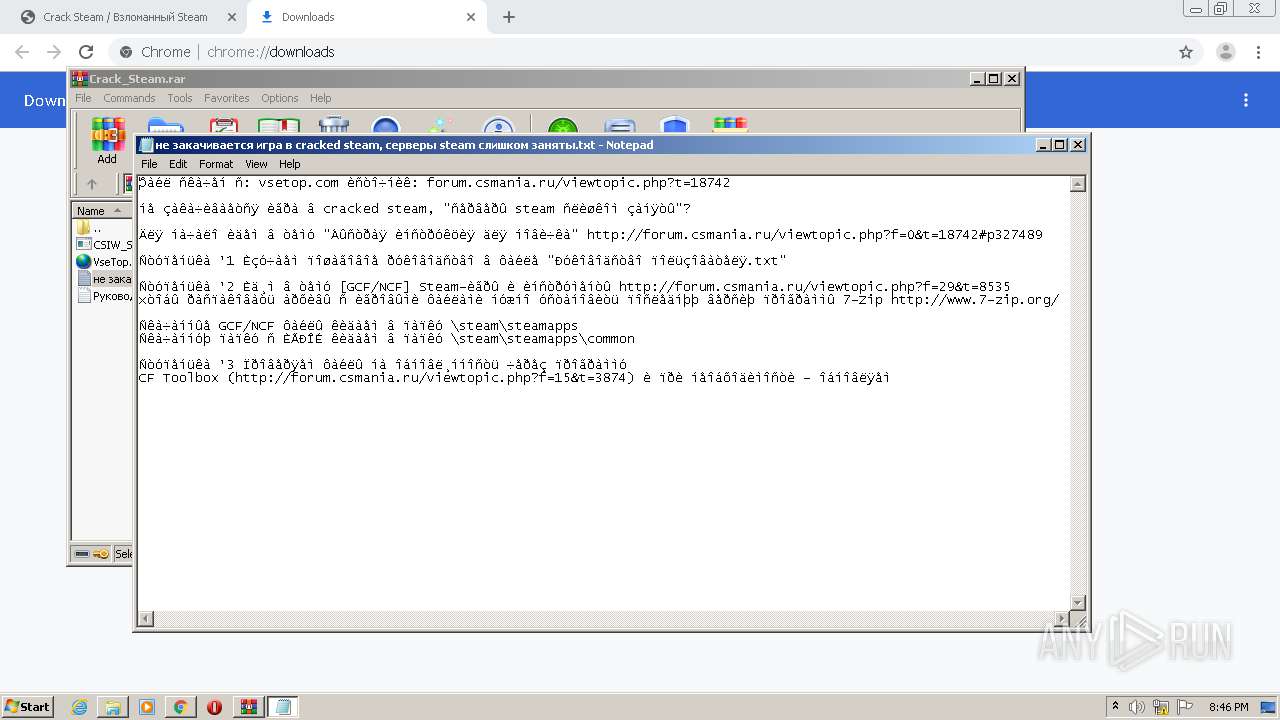This screenshot has height=720, width=1280.
Task: Go up one level in WinRAR
Action: coord(92,184)
